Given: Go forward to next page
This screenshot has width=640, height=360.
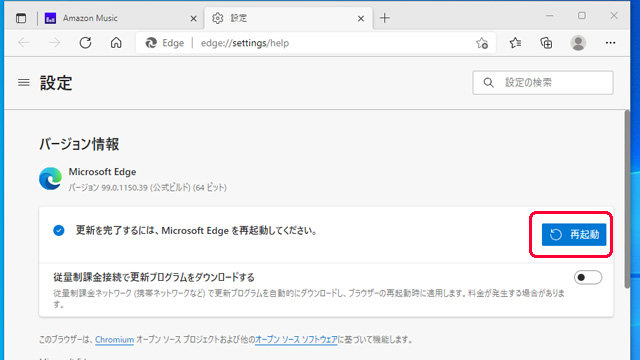Looking at the screenshot, I should pyautogui.click(x=54, y=42).
